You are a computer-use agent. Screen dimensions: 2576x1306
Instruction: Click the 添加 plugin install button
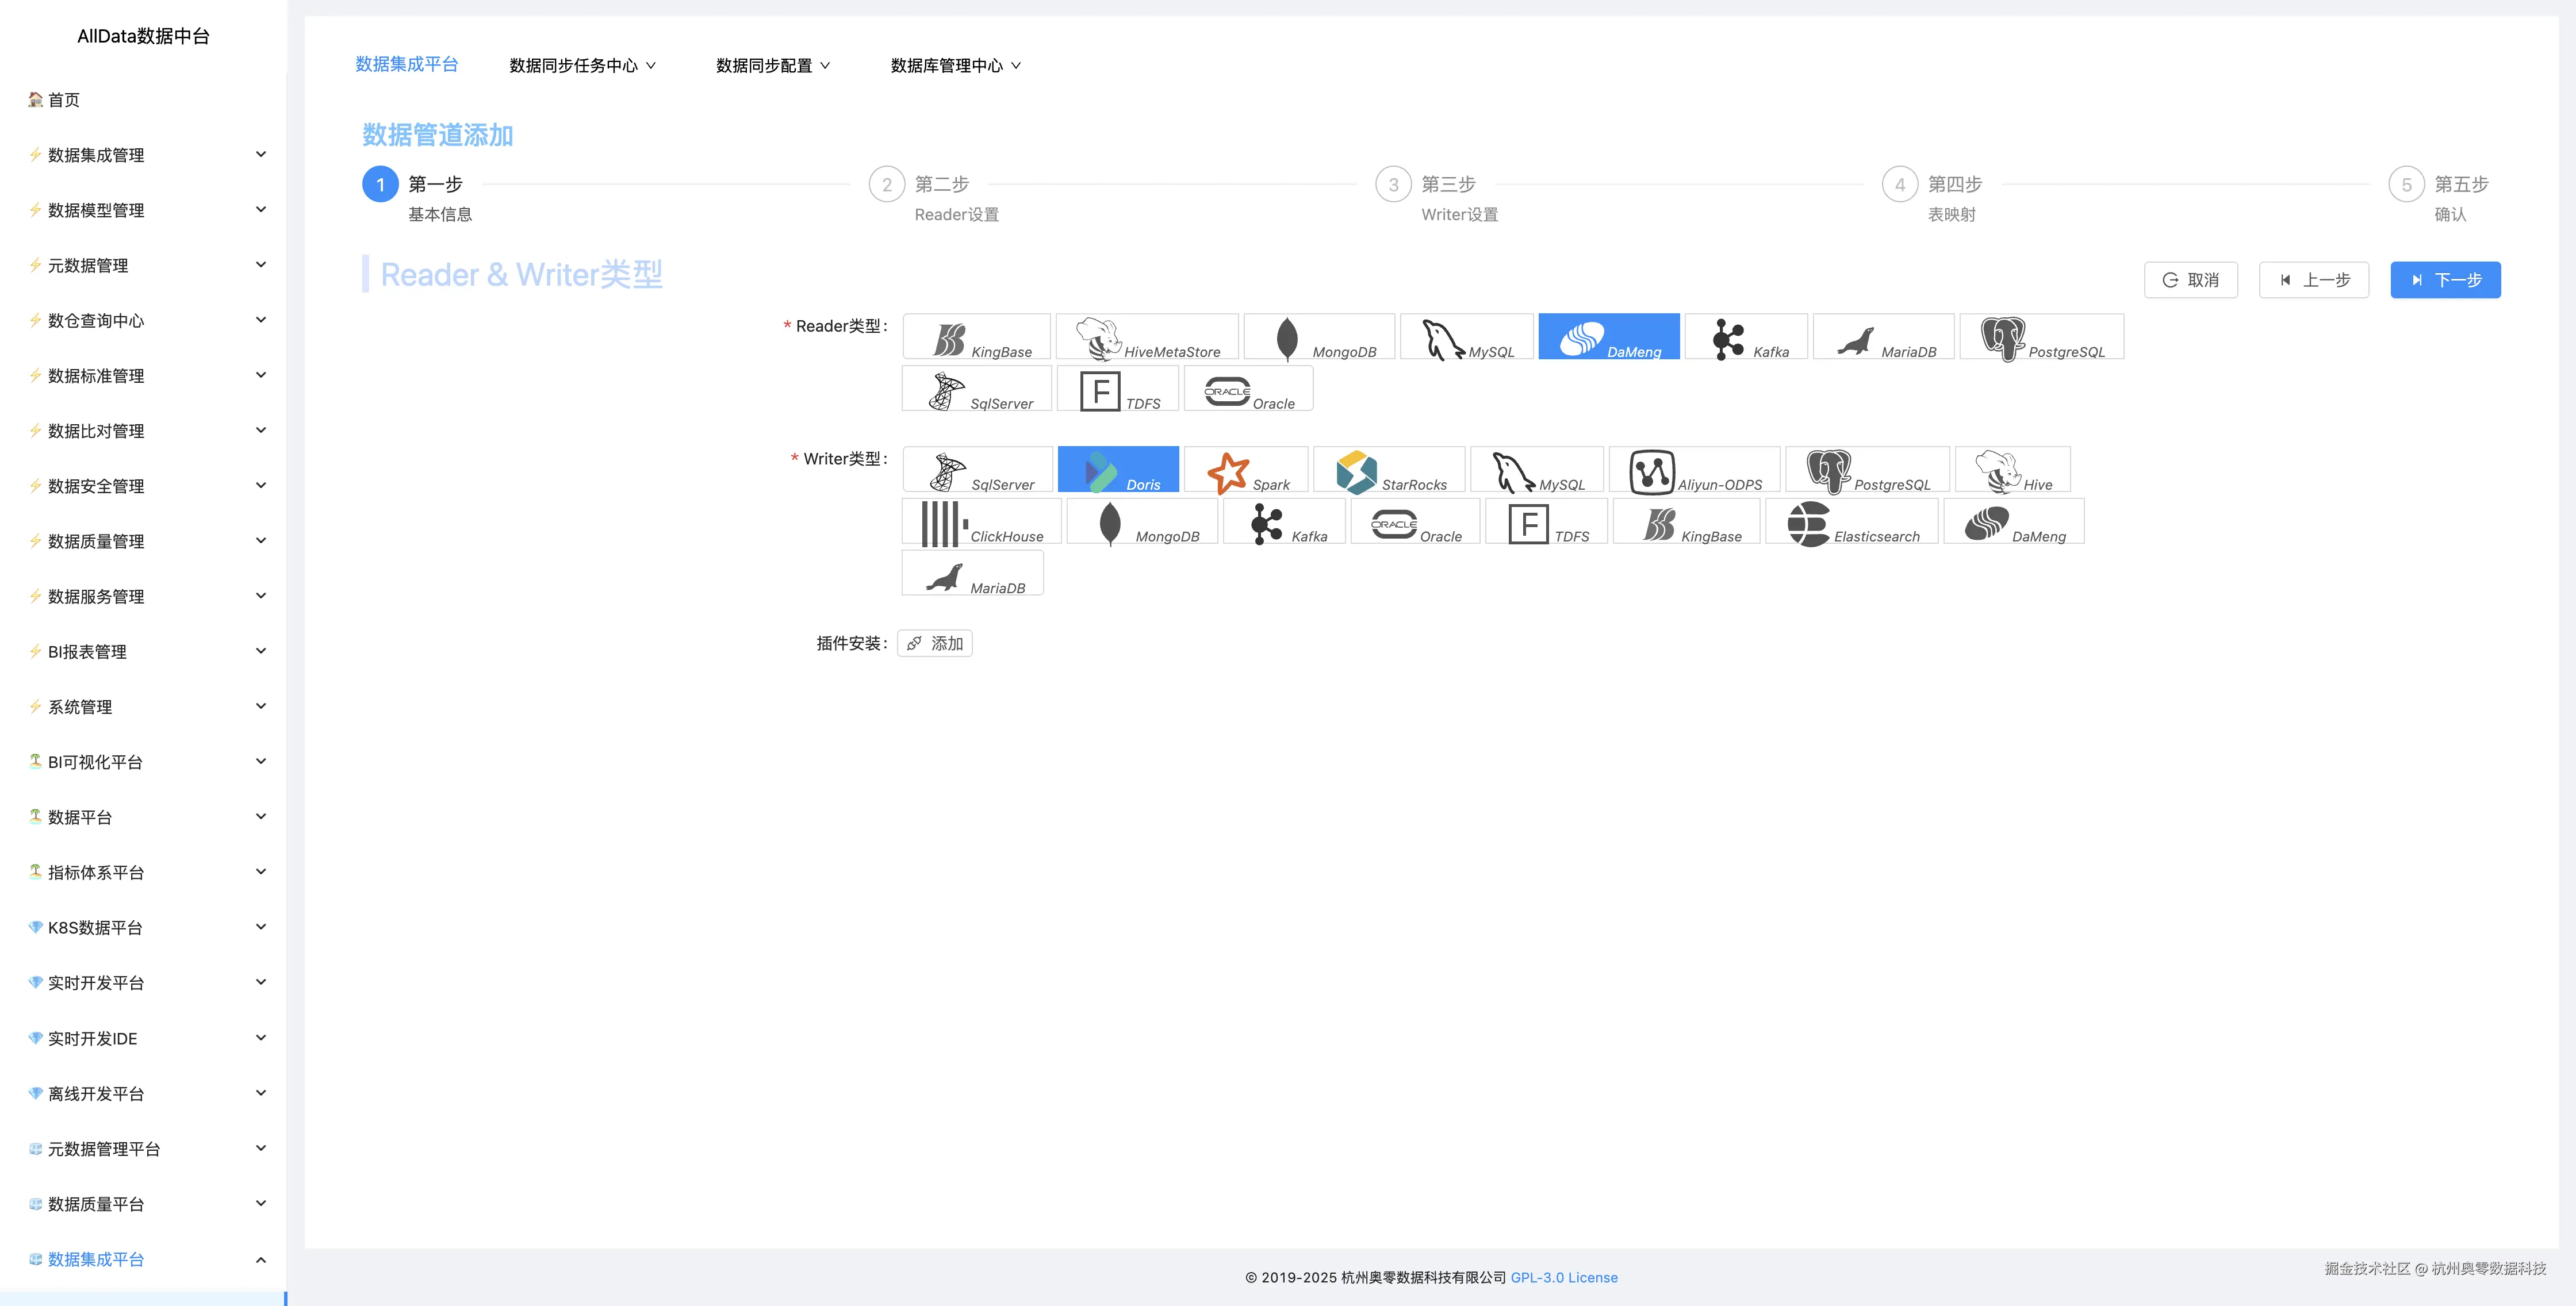(x=934, y=643)
